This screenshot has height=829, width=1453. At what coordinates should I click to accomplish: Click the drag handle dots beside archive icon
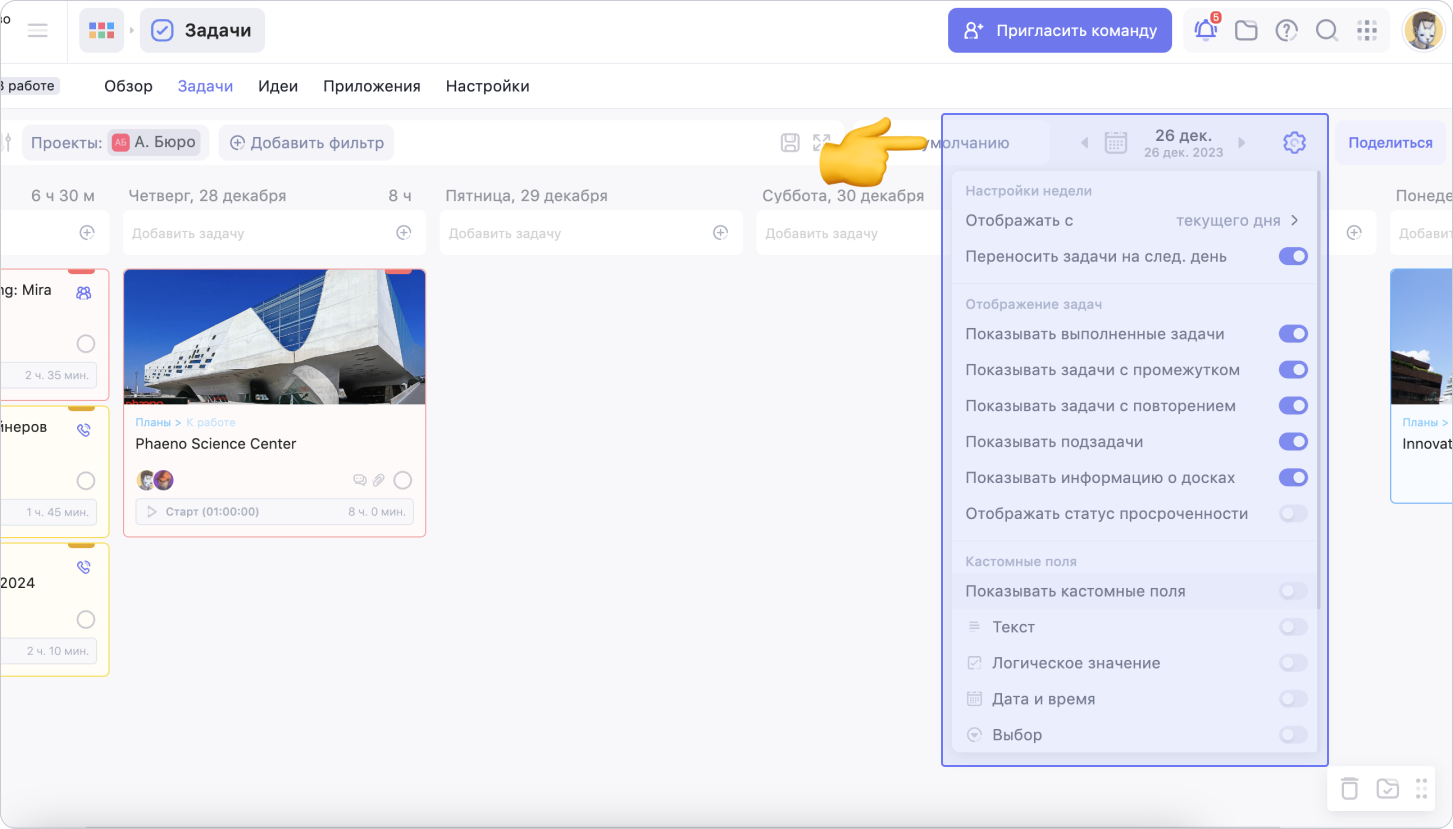coord(1421,788)
